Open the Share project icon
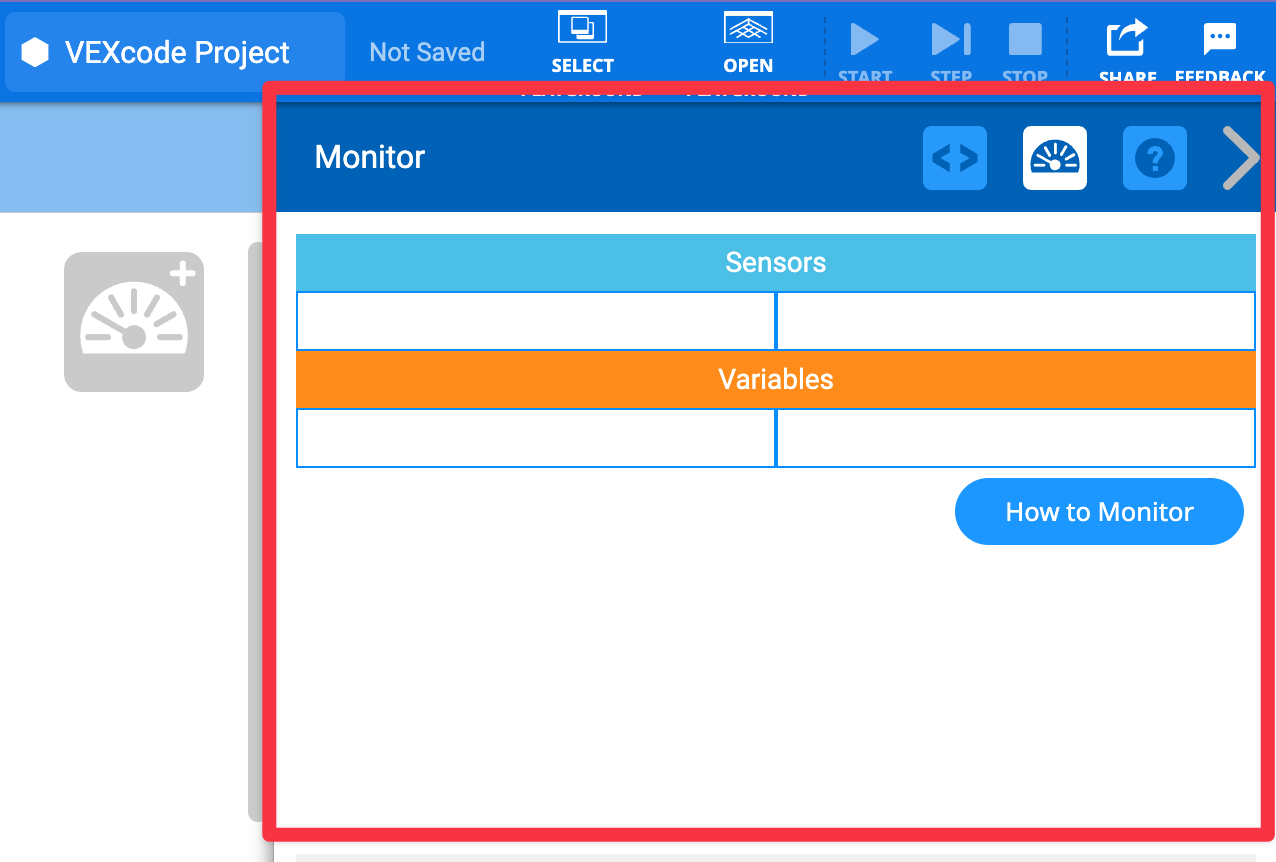 [1127, 40]
